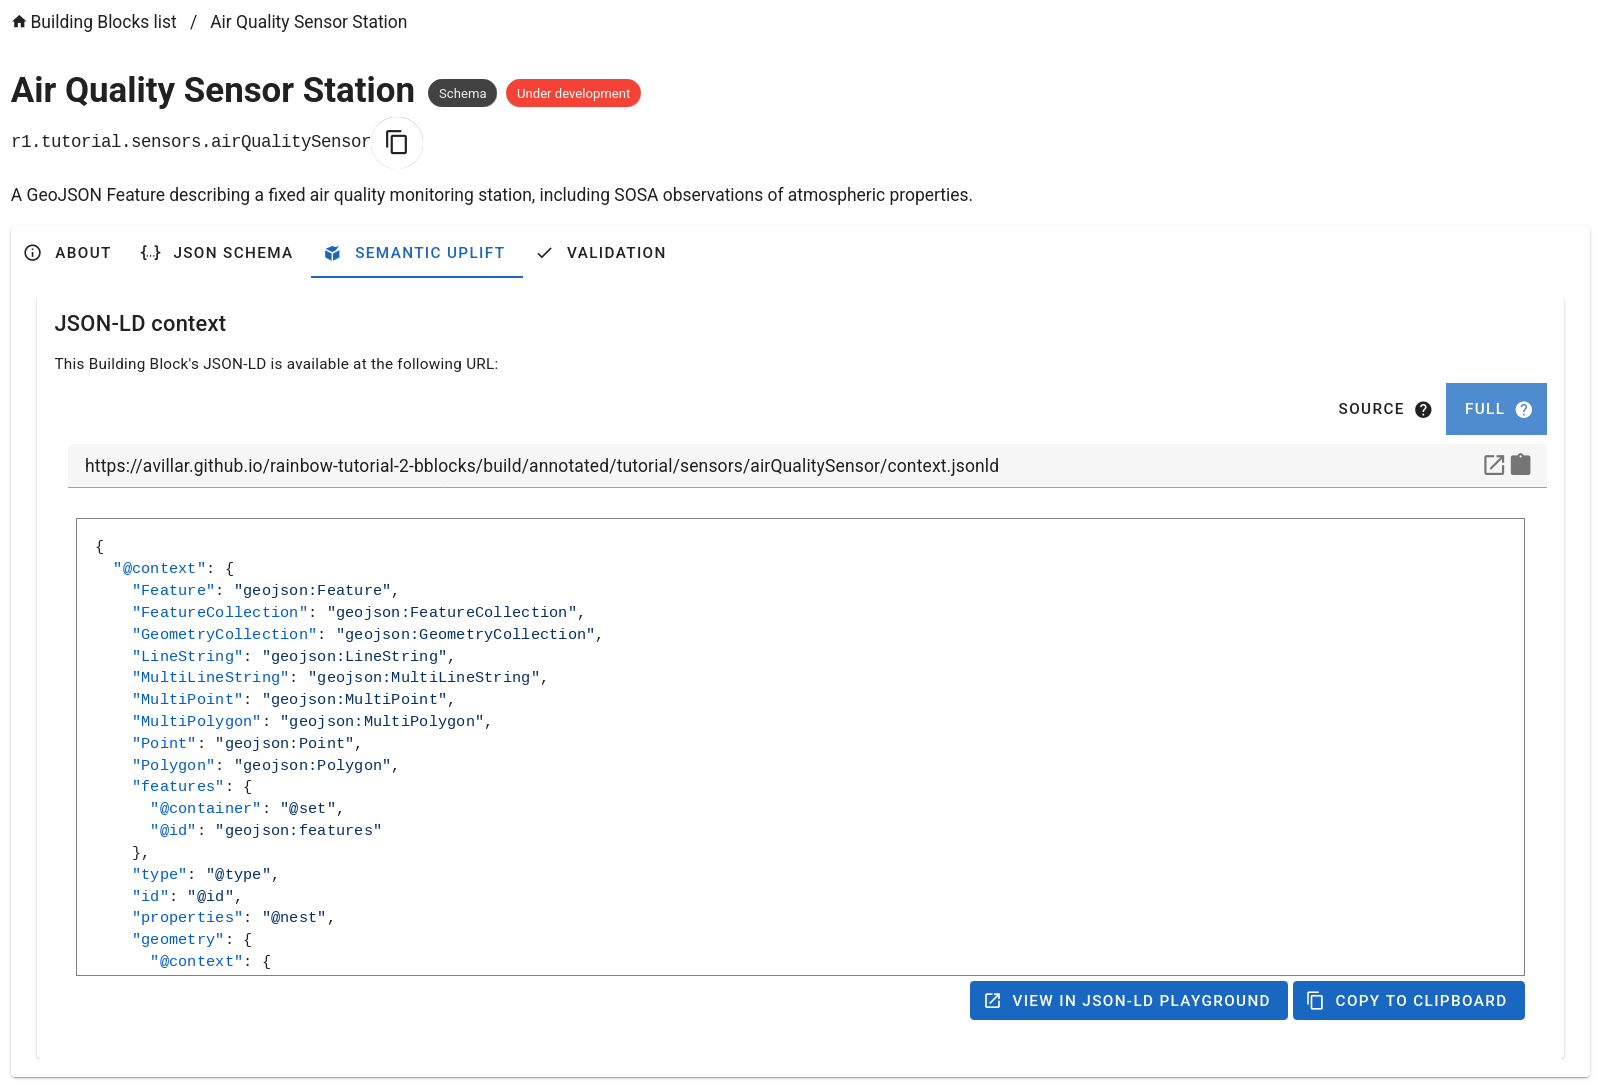Image resolution: width=1602 pixels, height=1087 pixels.
Task: Select the FULL view mode
Action: (x=1483, y=409)
